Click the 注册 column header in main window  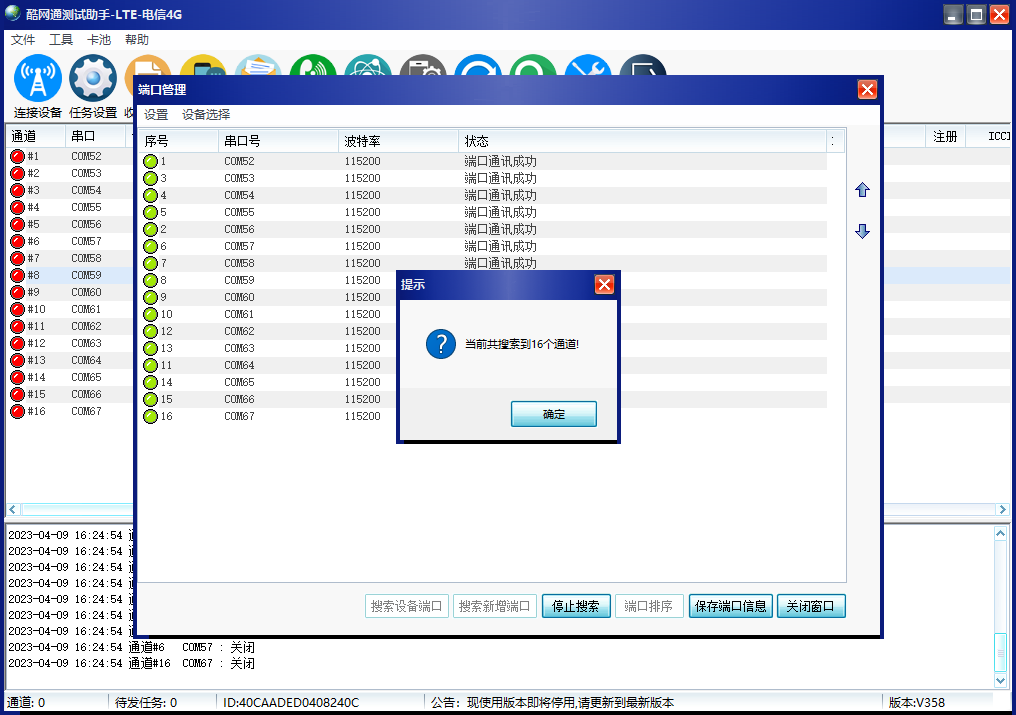pos(945,136)
